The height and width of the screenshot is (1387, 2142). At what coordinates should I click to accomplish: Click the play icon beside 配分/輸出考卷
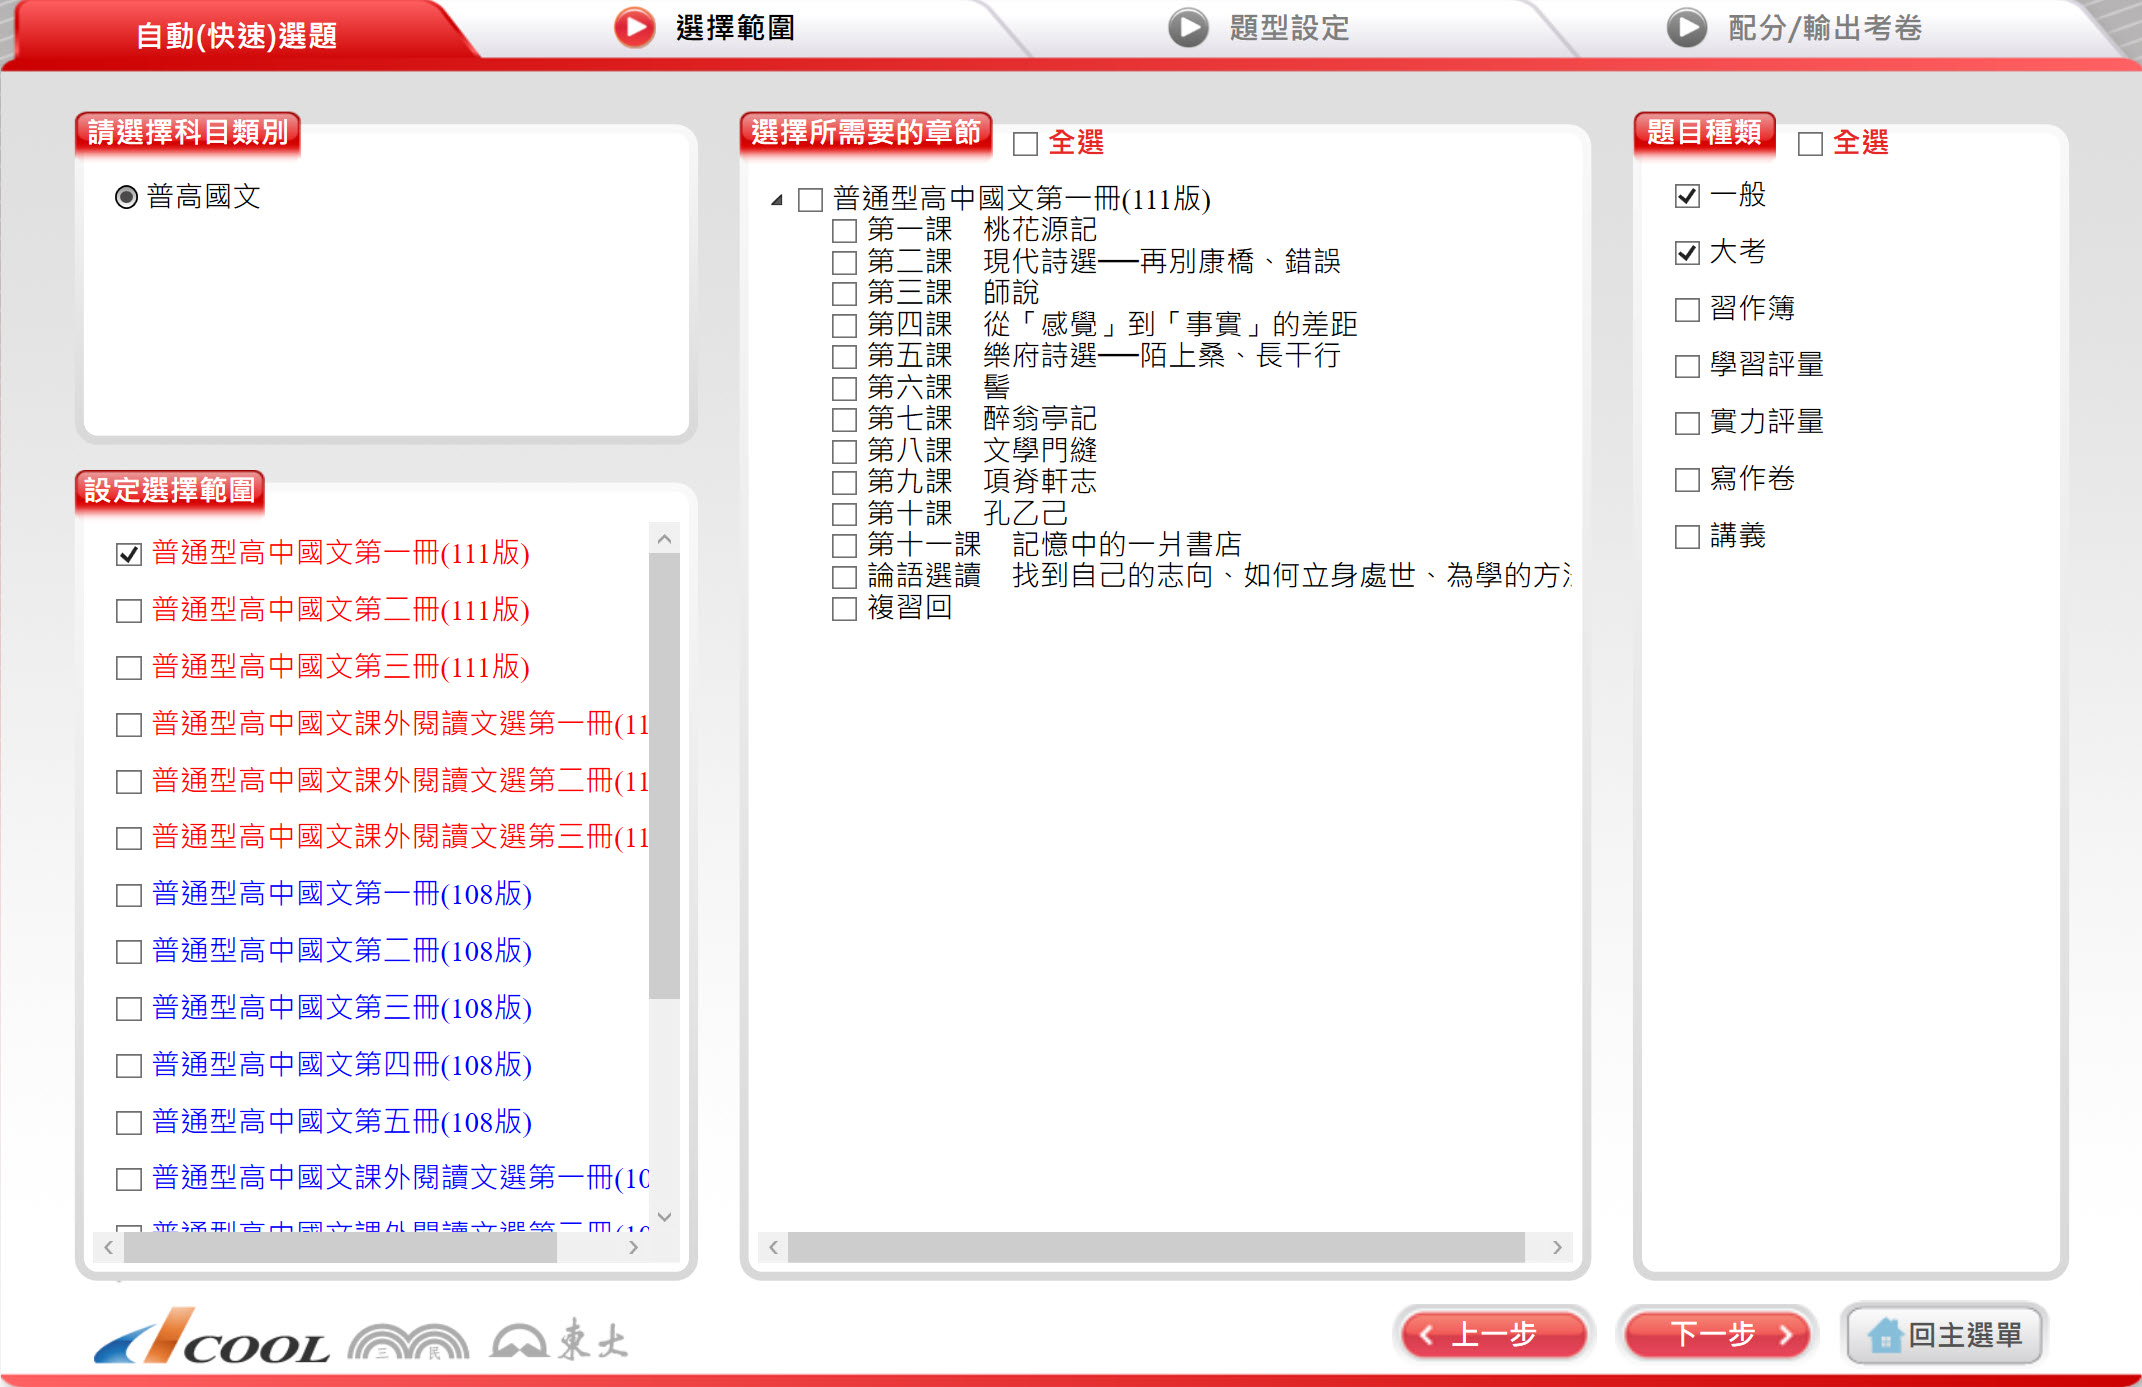1686,28
